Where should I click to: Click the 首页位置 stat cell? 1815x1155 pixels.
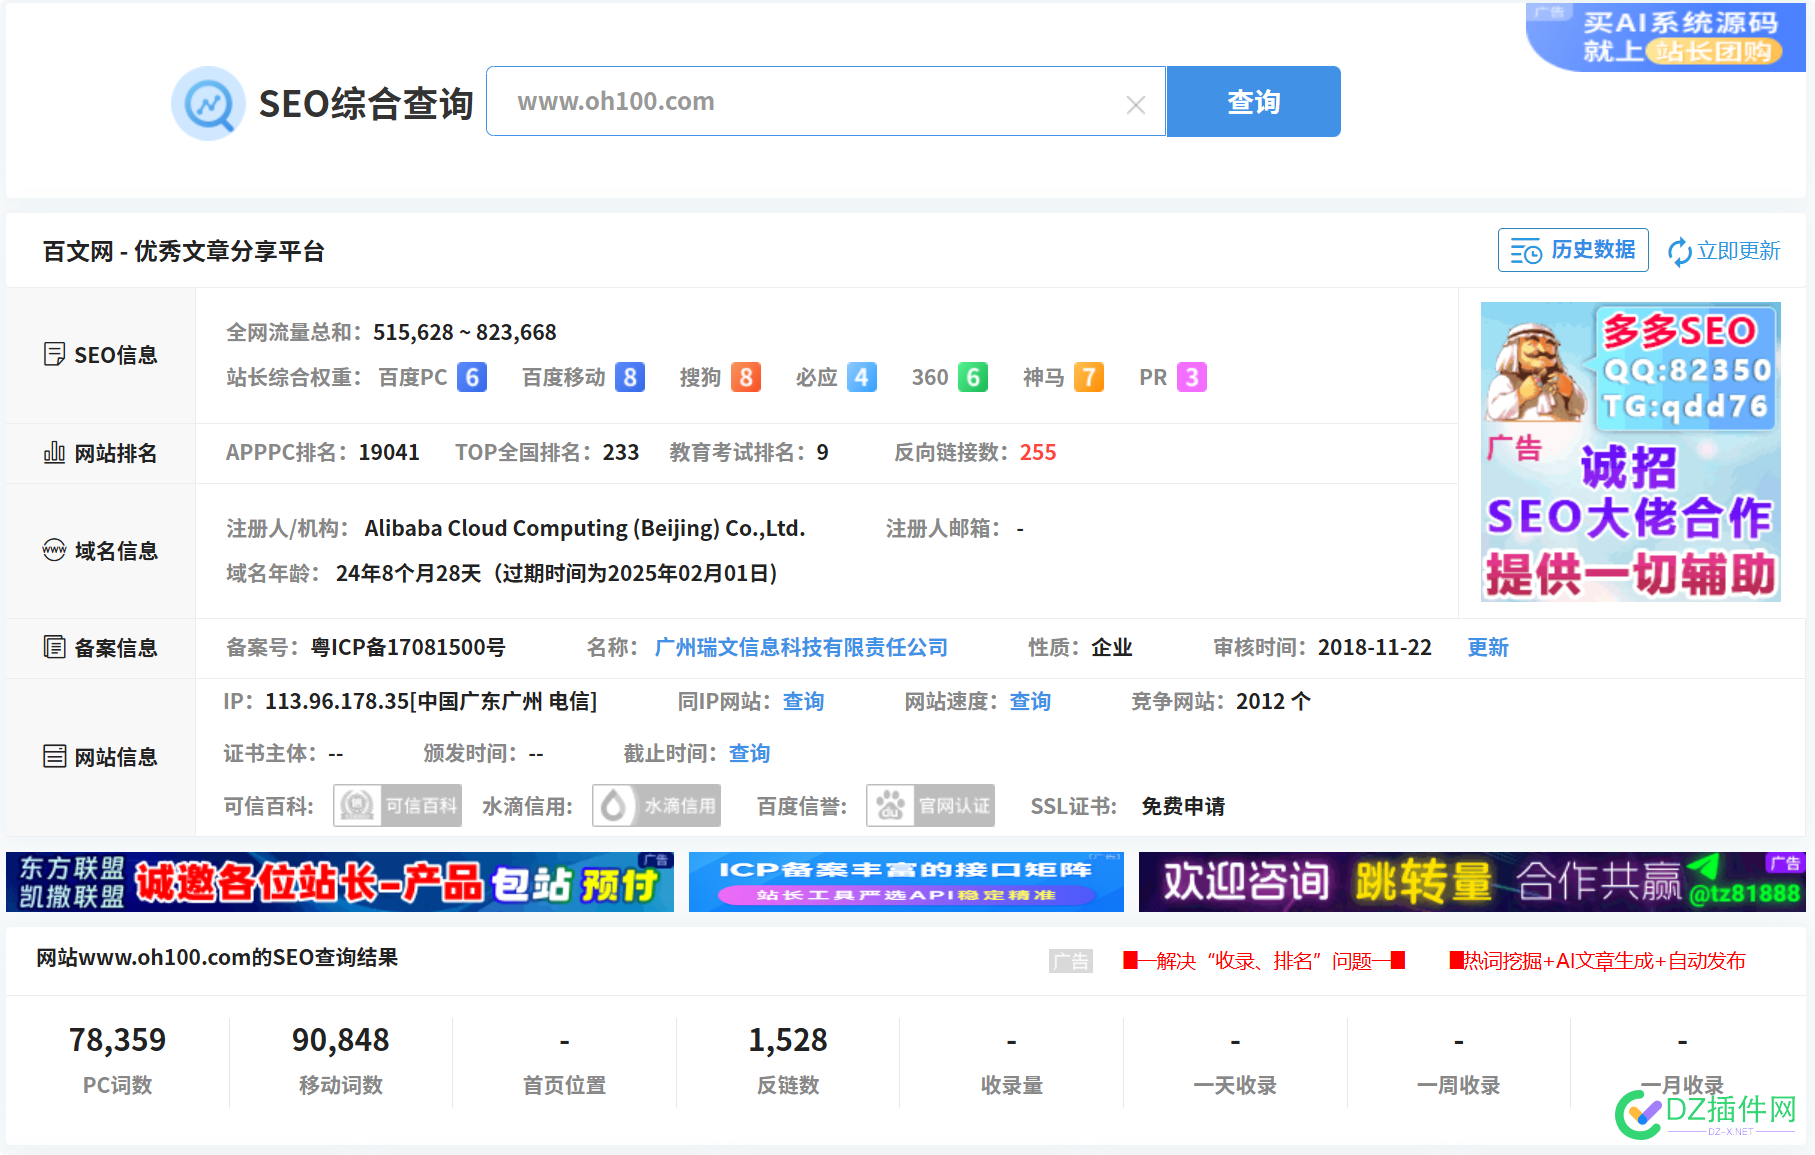[x=564, y=1062]
